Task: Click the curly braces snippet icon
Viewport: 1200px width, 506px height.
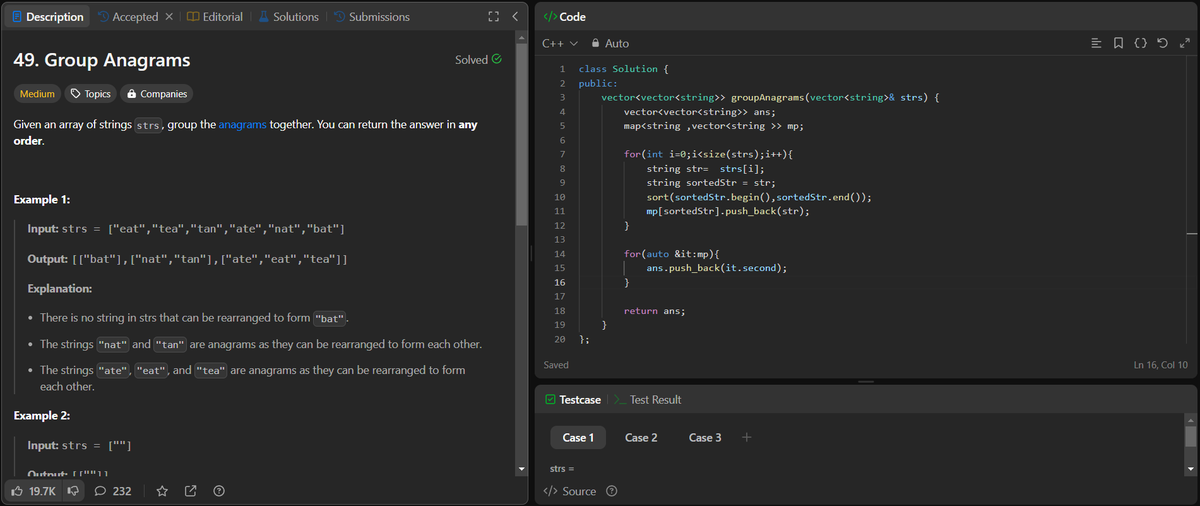Action: pyautogui.click(x=1140, y=44)
